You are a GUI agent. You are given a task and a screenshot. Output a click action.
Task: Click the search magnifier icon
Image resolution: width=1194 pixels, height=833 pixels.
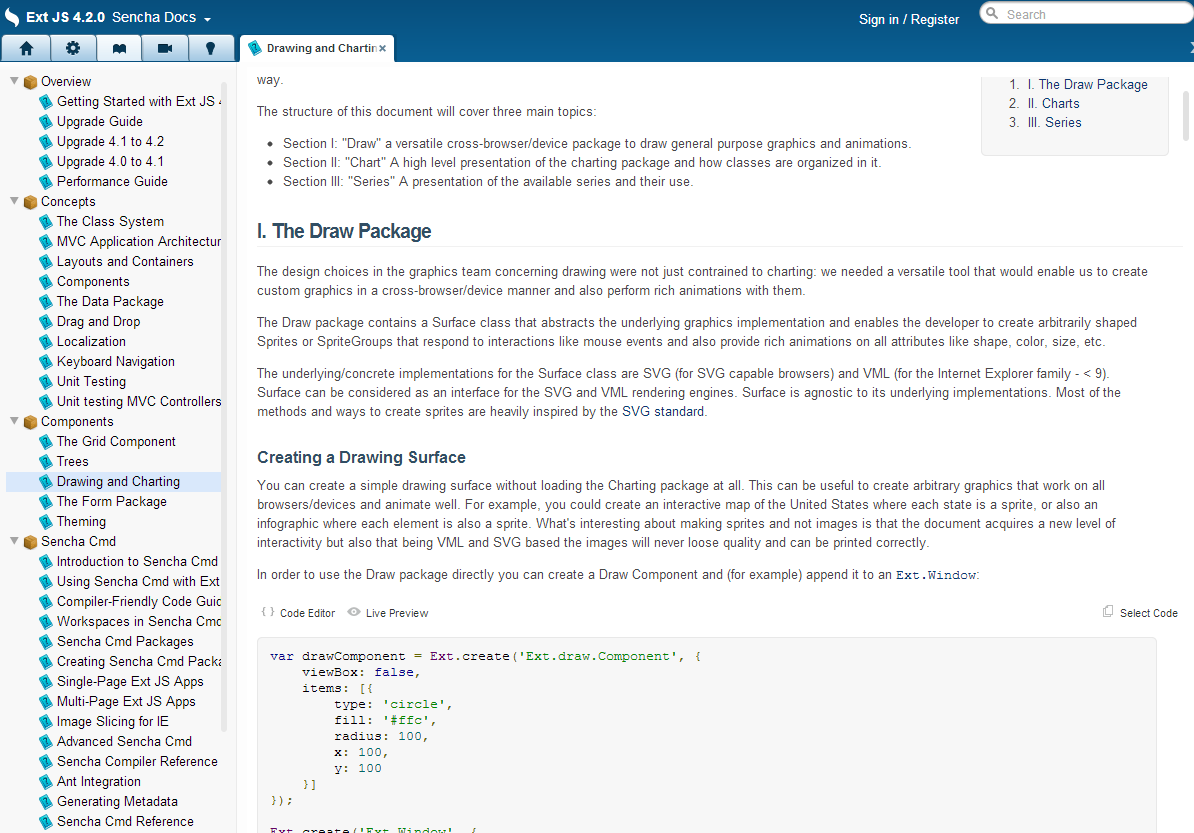point(991,13)
